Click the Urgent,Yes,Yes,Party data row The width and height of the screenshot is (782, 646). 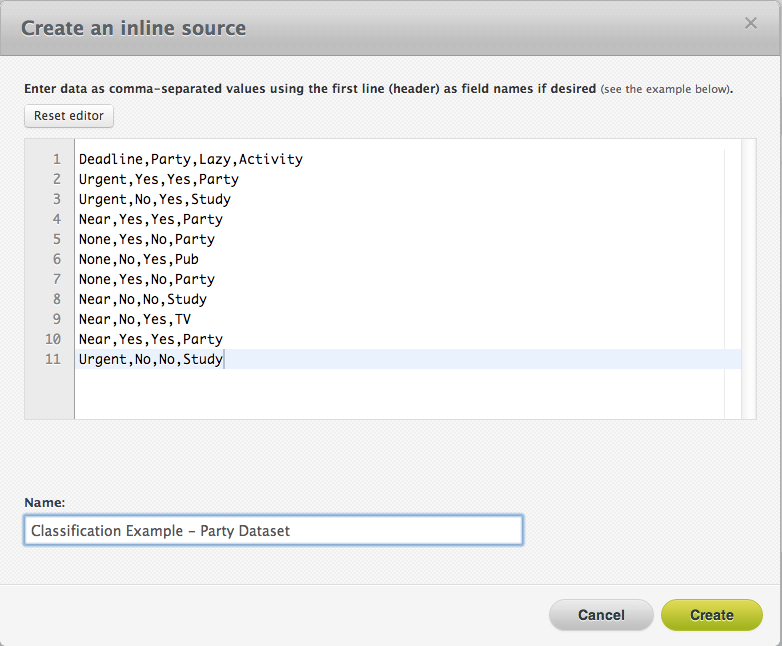pyautogui.click(x=158, y=179)
